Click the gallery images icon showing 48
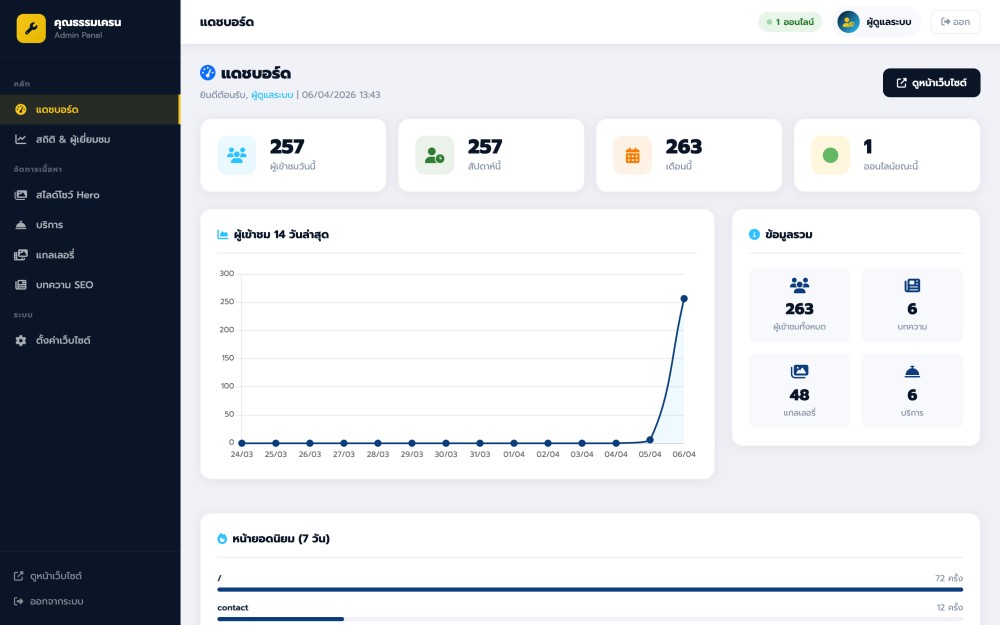Screen dimensions: 1000x625 (799, 372)
